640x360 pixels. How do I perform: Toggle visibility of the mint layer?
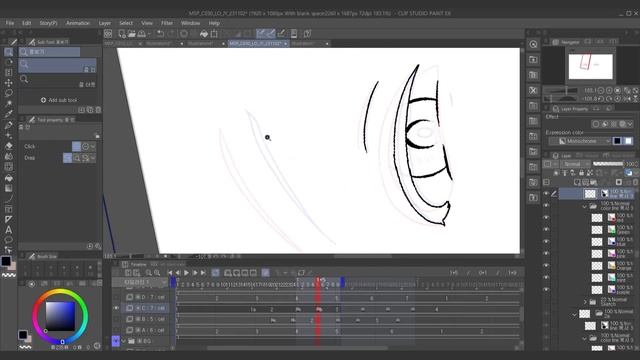click(x=546, y=277)
